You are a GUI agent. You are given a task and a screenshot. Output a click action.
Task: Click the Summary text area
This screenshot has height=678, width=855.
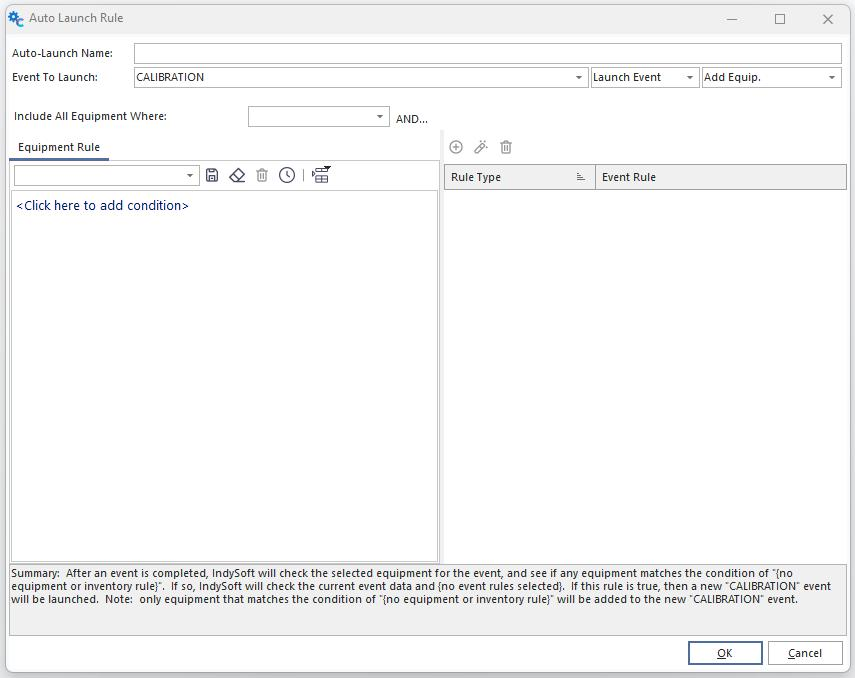[x=428, y=600]
